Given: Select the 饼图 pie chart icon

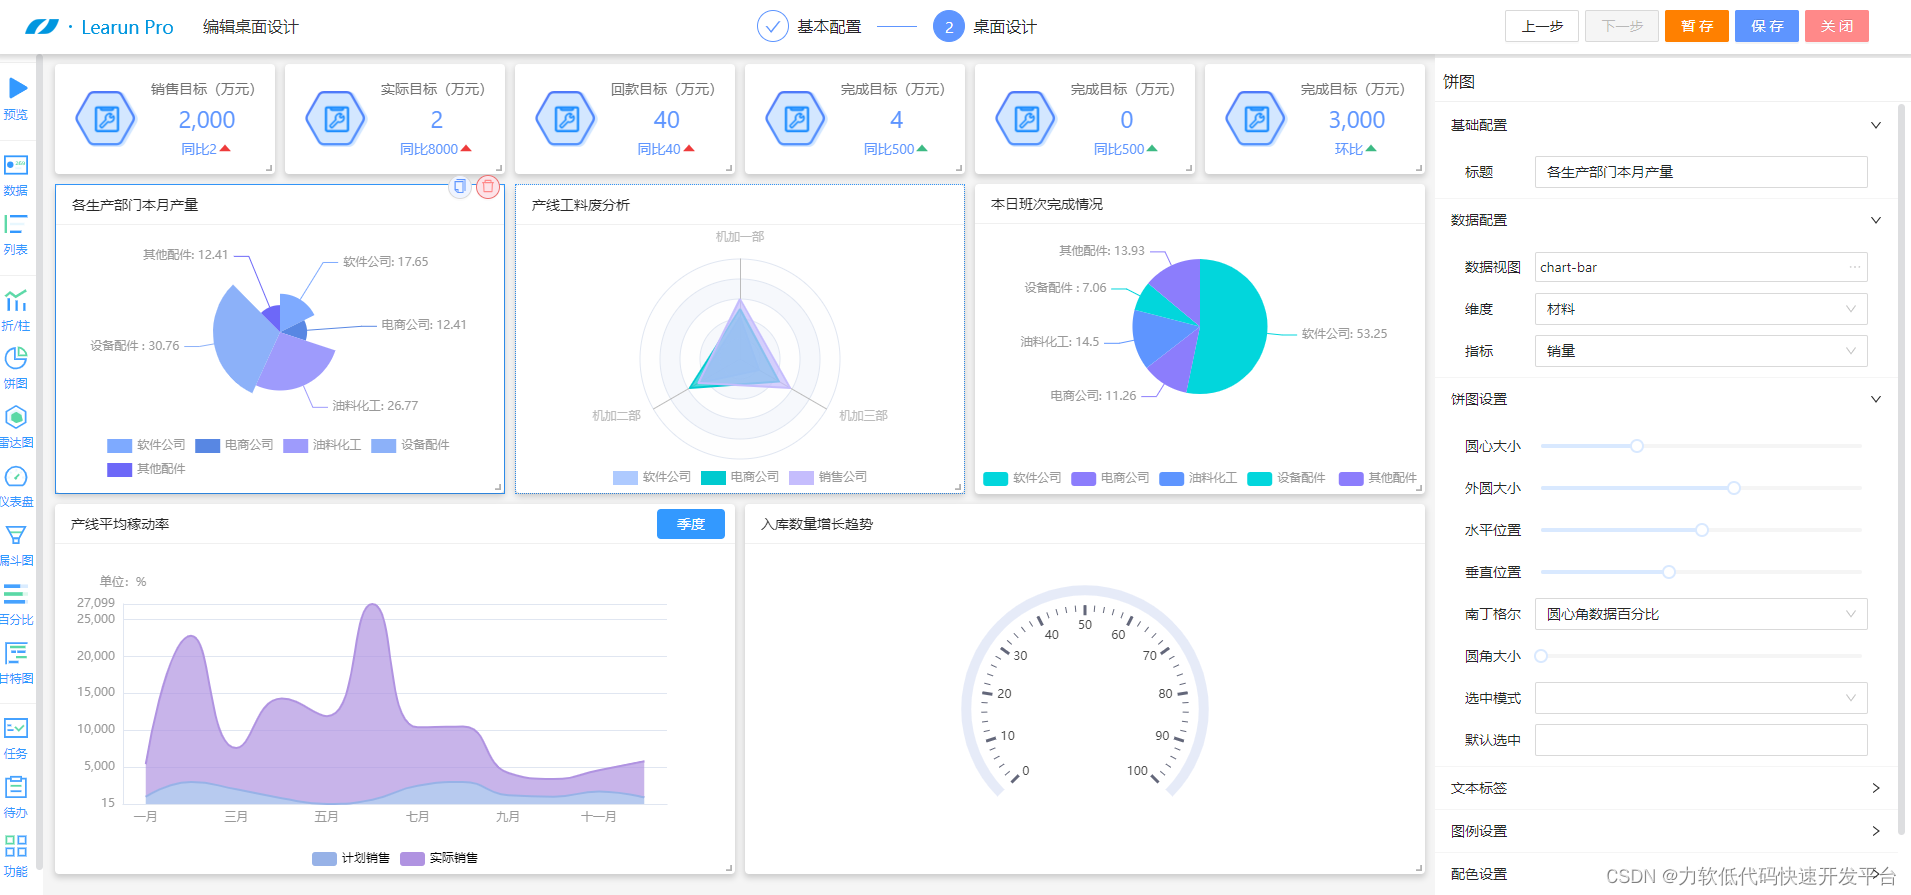Looking at the screenshot, I should [x=16, y=358].
